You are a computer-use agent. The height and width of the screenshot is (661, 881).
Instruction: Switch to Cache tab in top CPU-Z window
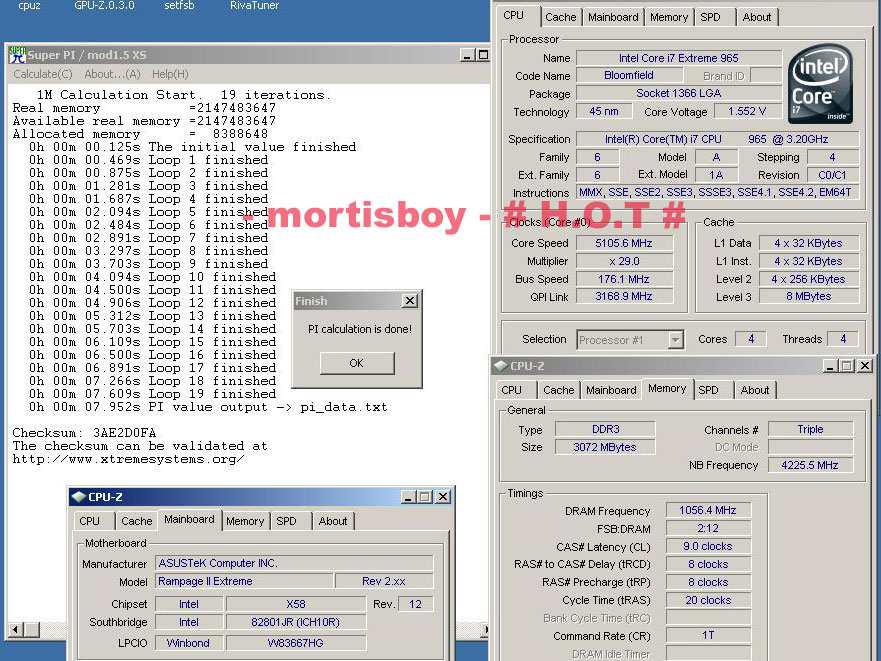coord(560,17)
